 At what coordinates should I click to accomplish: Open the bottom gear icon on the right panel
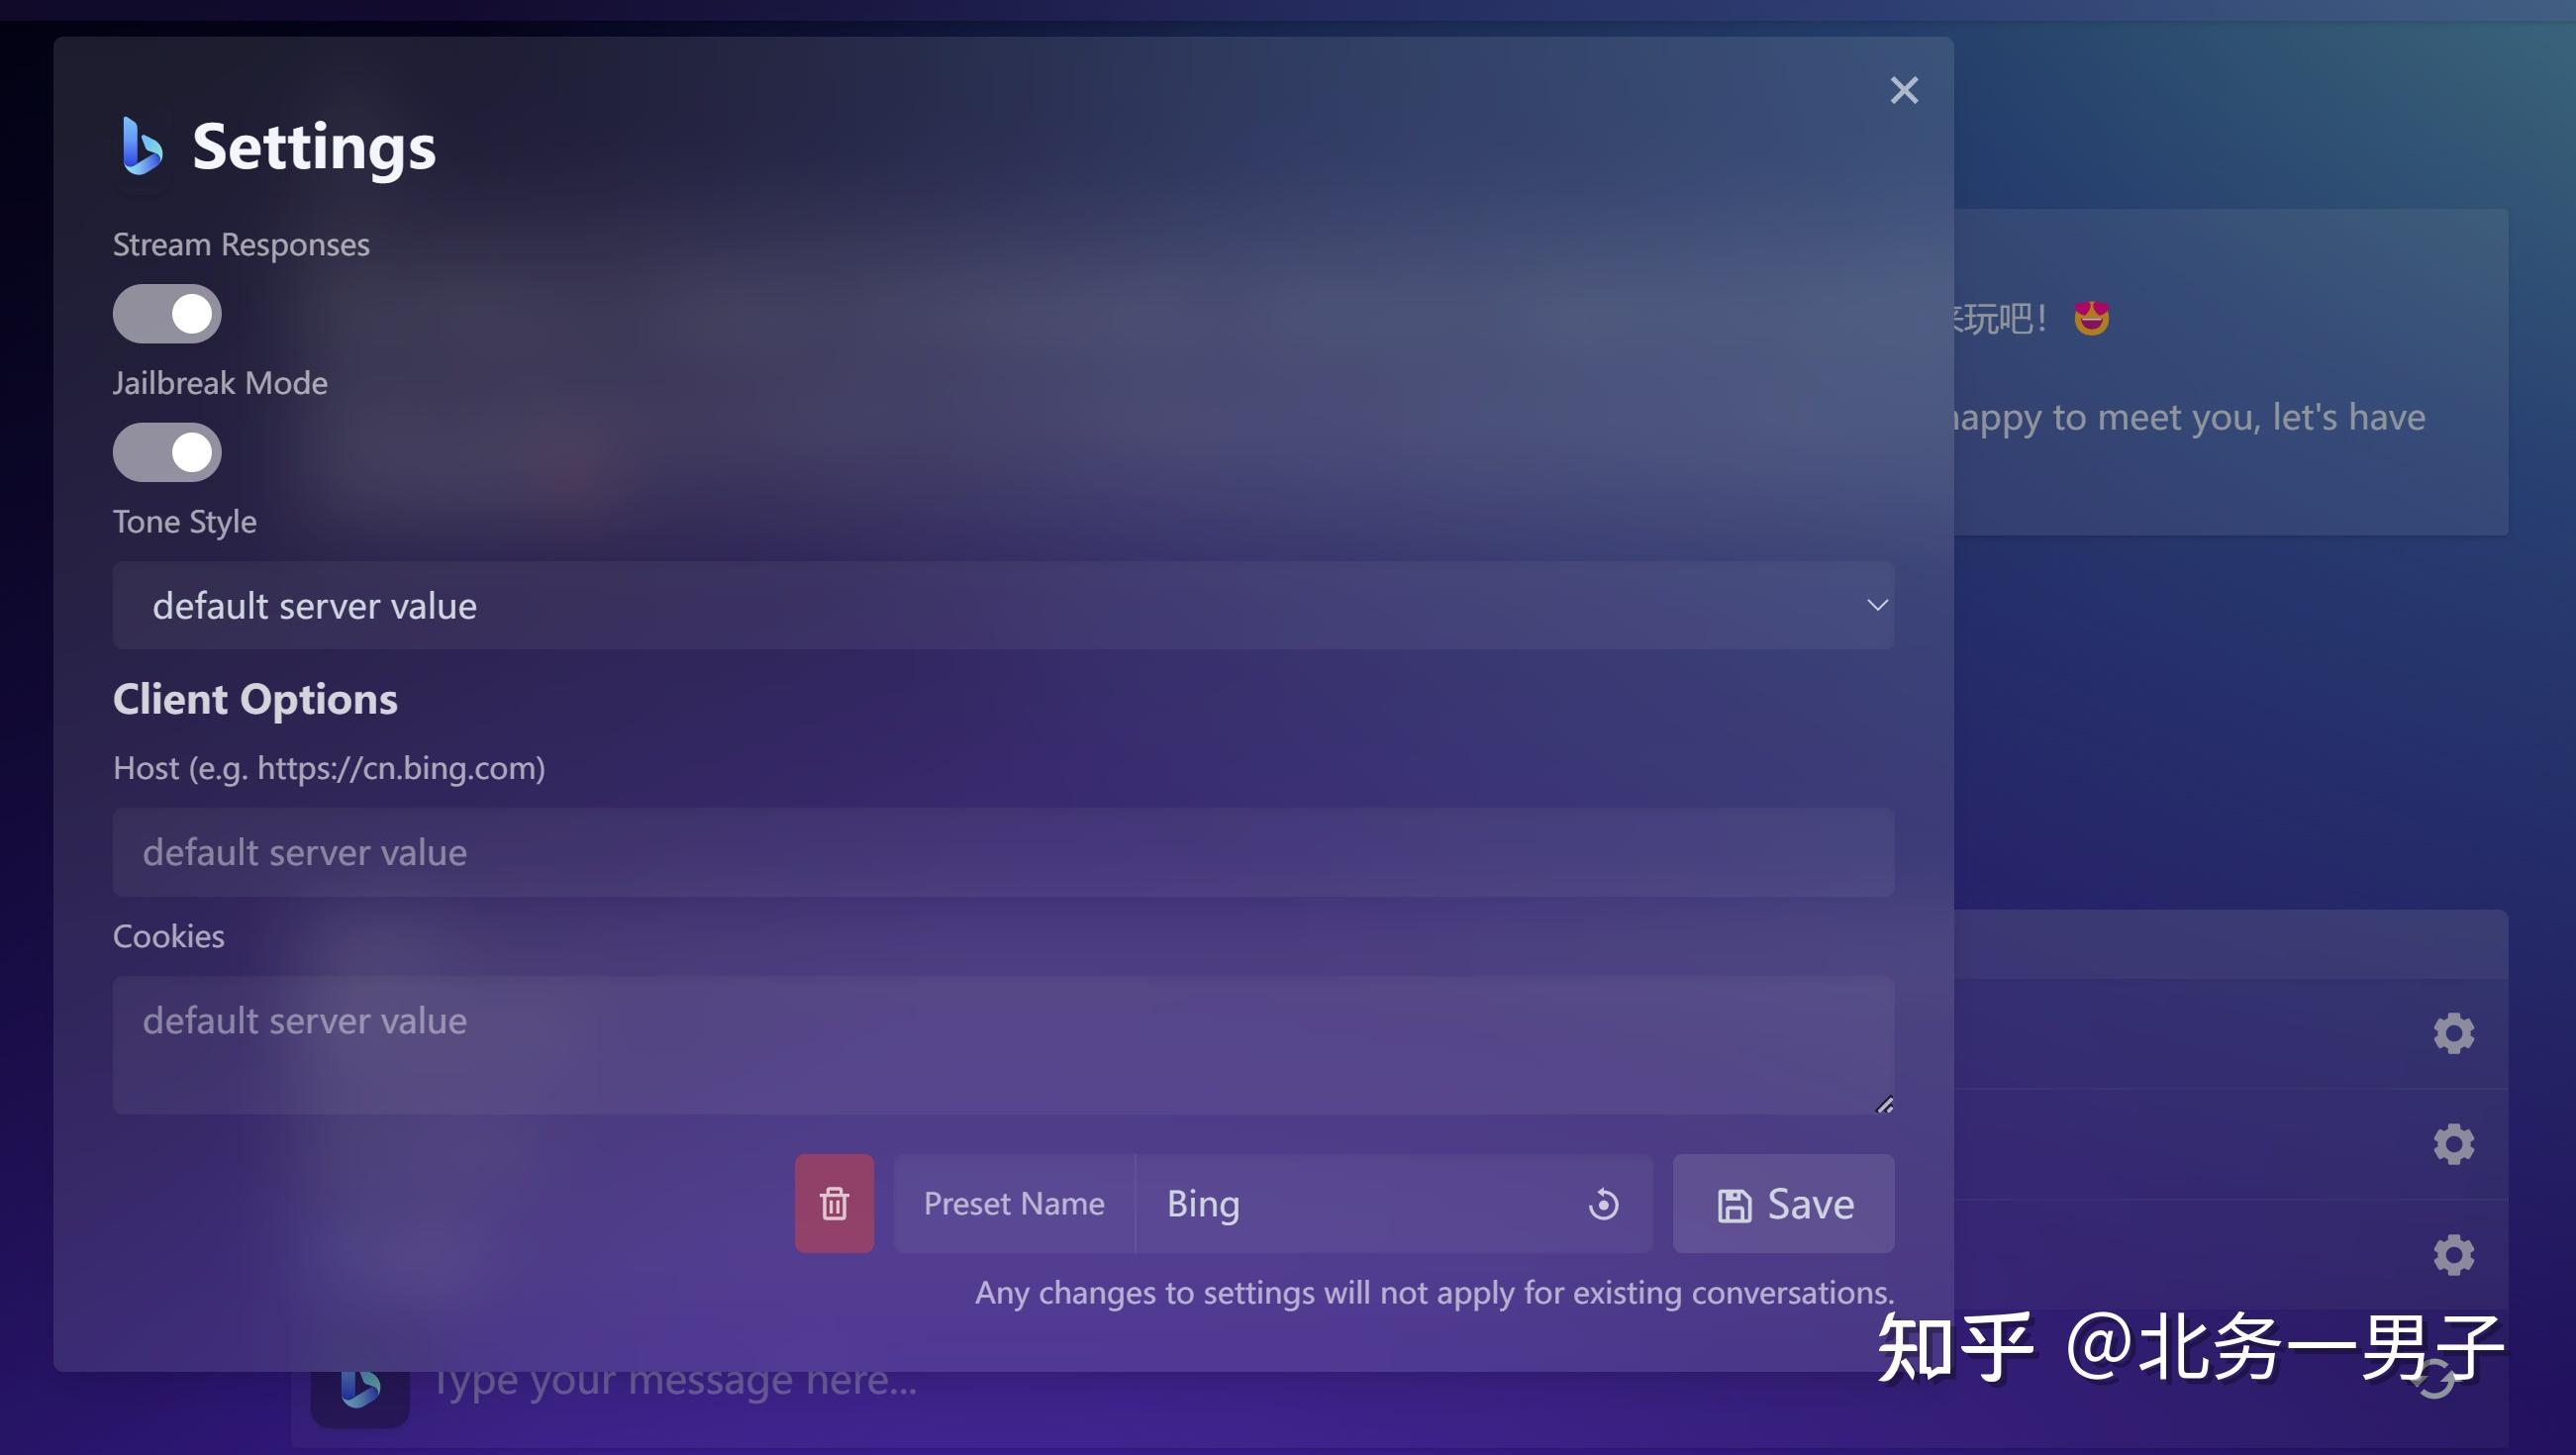click(x=2452, y=1255)
